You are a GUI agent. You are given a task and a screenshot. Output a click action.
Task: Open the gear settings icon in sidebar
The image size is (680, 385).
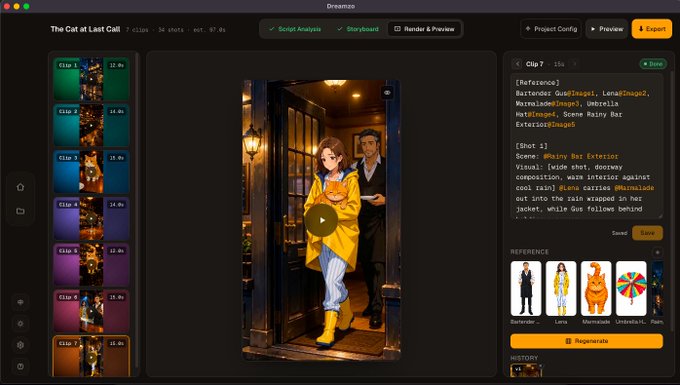20,345
